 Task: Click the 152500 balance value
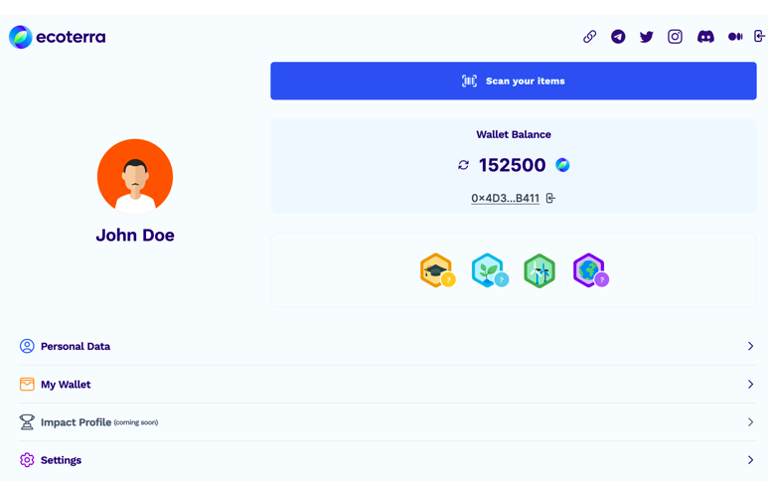[512, 165]
